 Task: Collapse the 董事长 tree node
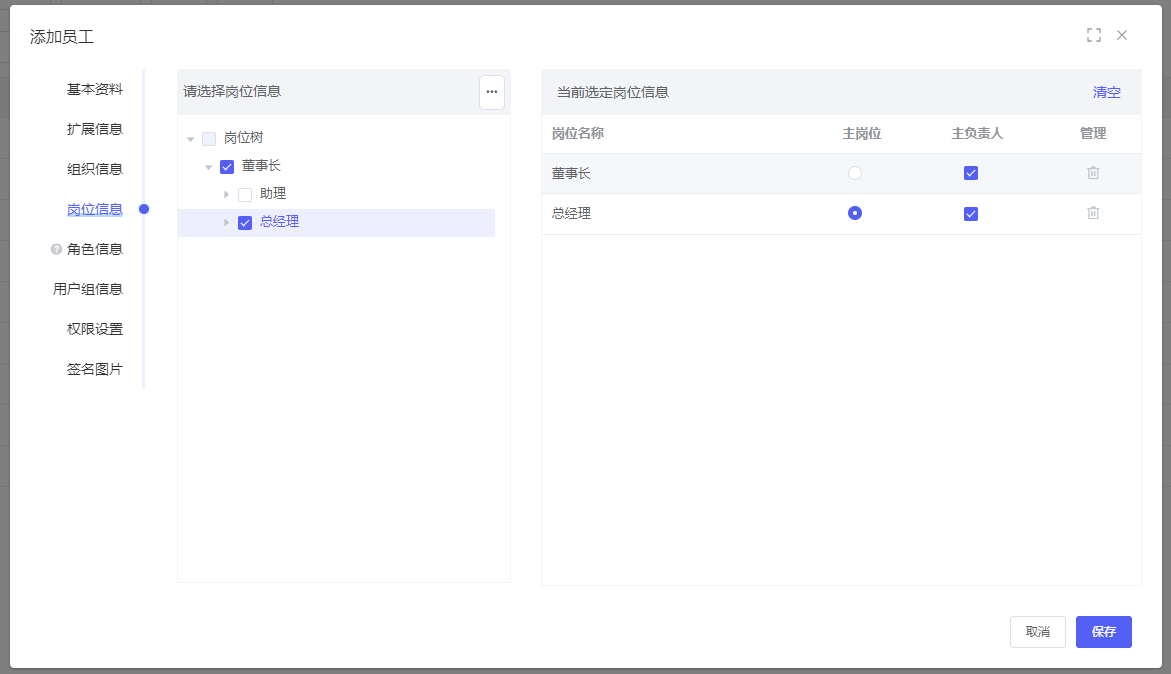coord(208,167)
